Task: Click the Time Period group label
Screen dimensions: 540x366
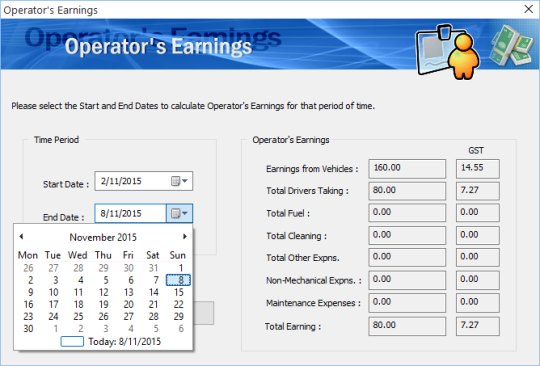Action: 56,140
